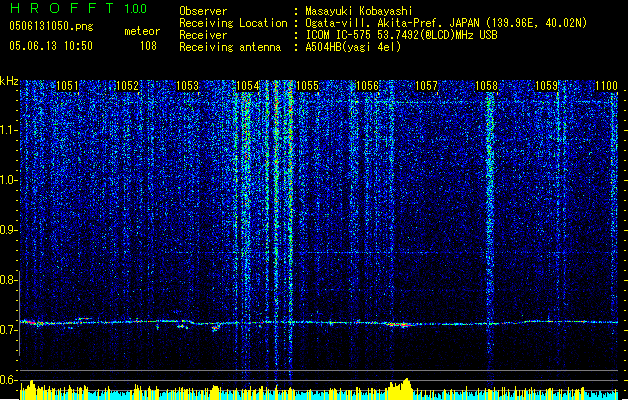629x400 pixels.
Task: Click the 1053 time marker
Action: point(187,86)
